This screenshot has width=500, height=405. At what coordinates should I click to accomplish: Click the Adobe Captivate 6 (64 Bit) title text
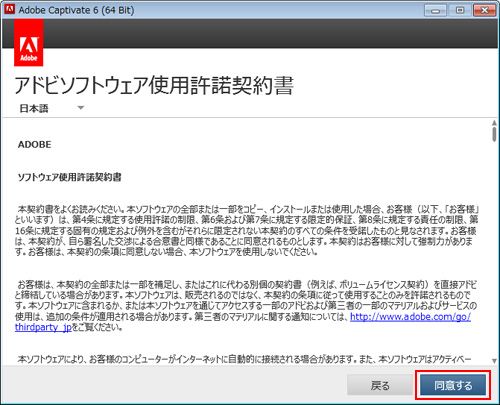coord(76,10)
